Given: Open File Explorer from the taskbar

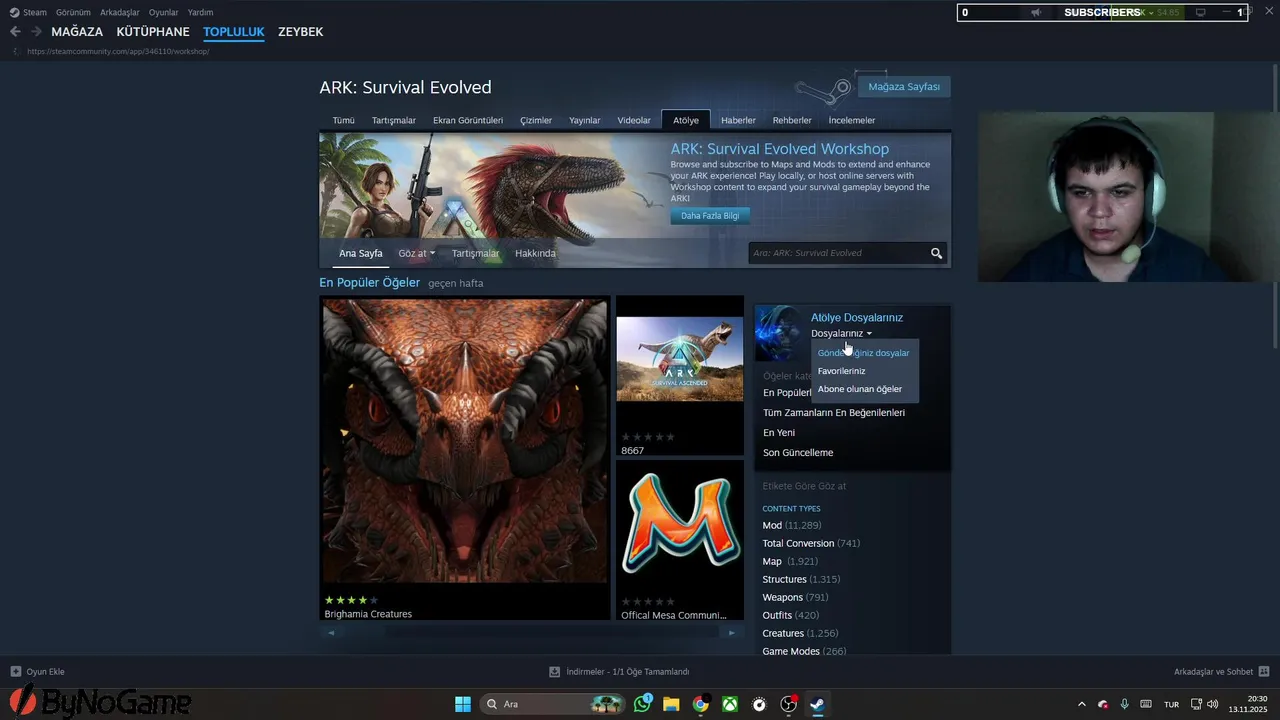Looking at the screenshot, I should coord(671,704).
